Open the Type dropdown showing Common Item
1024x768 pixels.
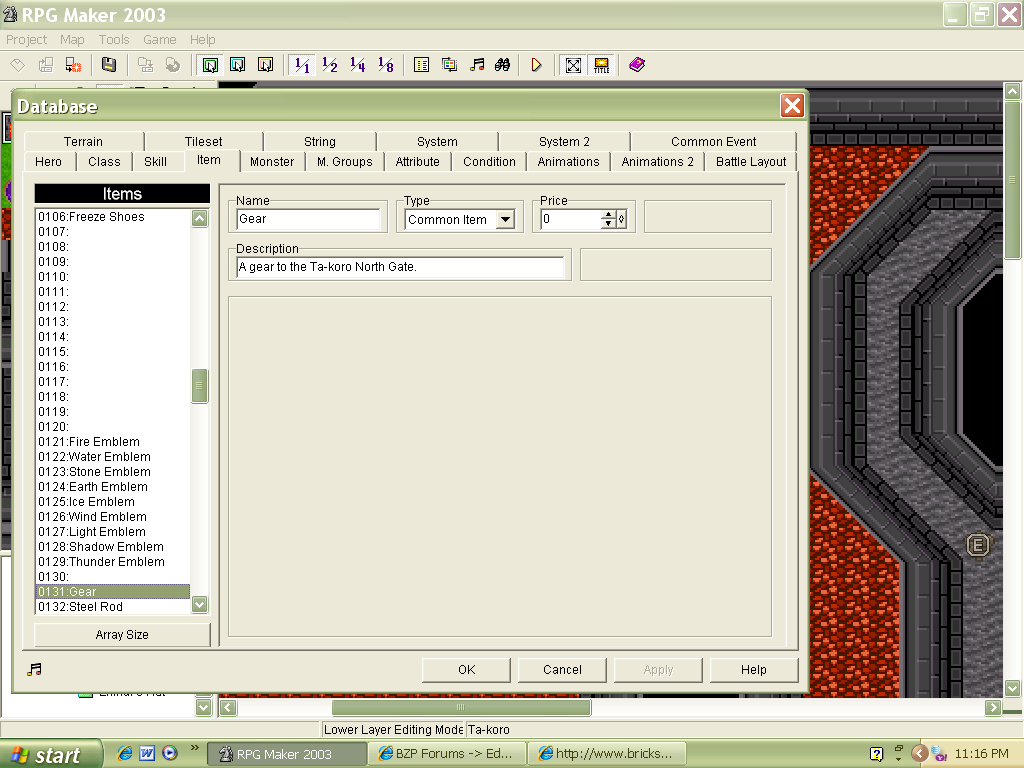tap(505, 220)
